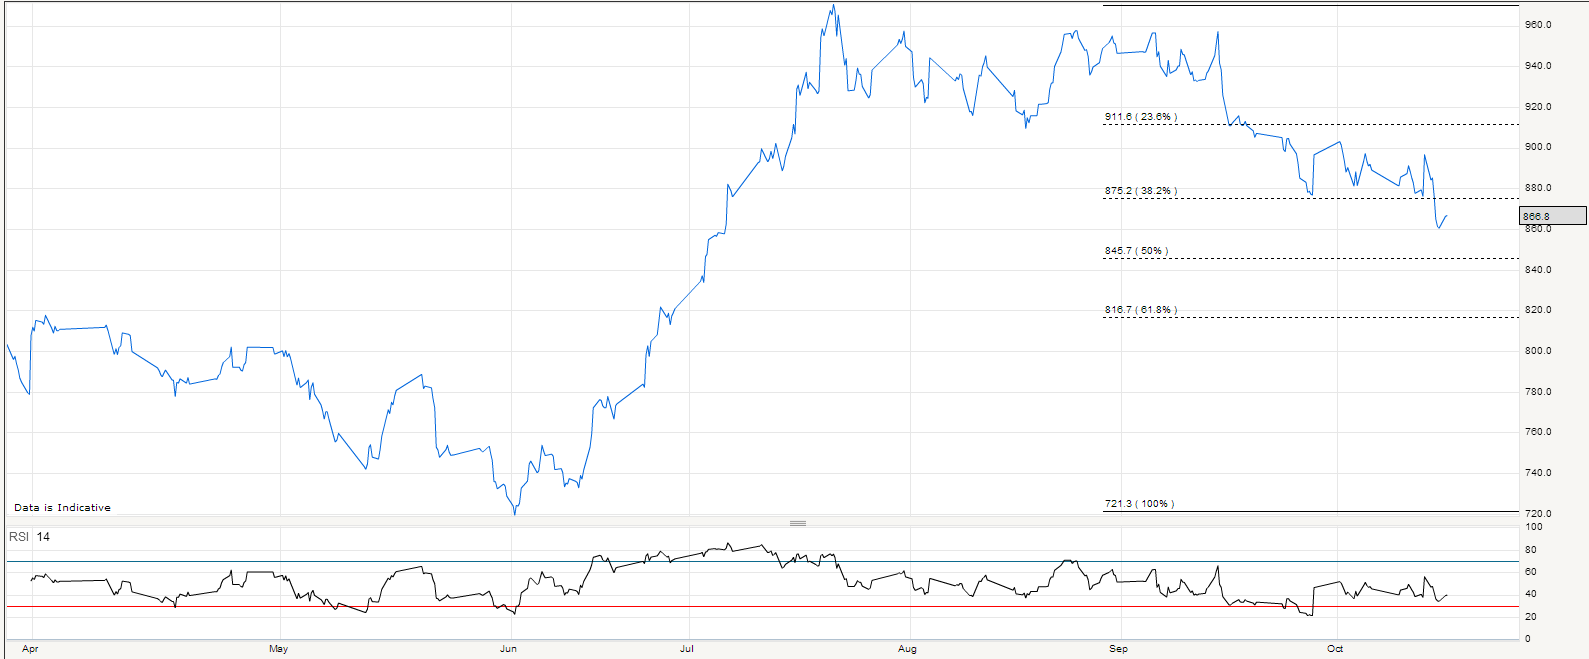Click the 100 label on RSI axis
The width and height of the screenshot is (1589, 659).
1533,527
